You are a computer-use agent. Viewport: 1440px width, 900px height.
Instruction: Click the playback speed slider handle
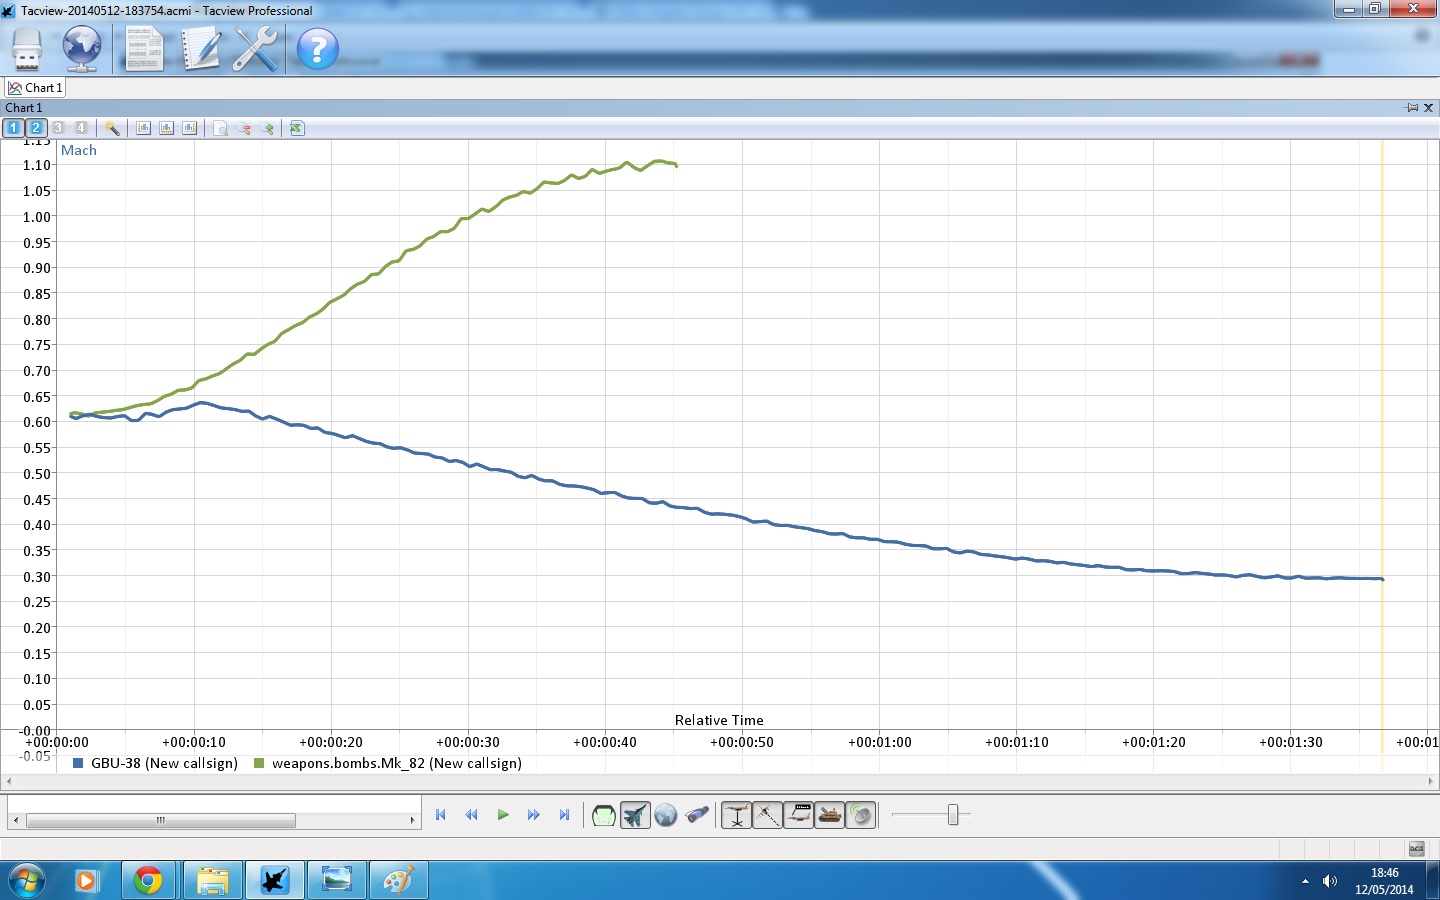point(953,815)
